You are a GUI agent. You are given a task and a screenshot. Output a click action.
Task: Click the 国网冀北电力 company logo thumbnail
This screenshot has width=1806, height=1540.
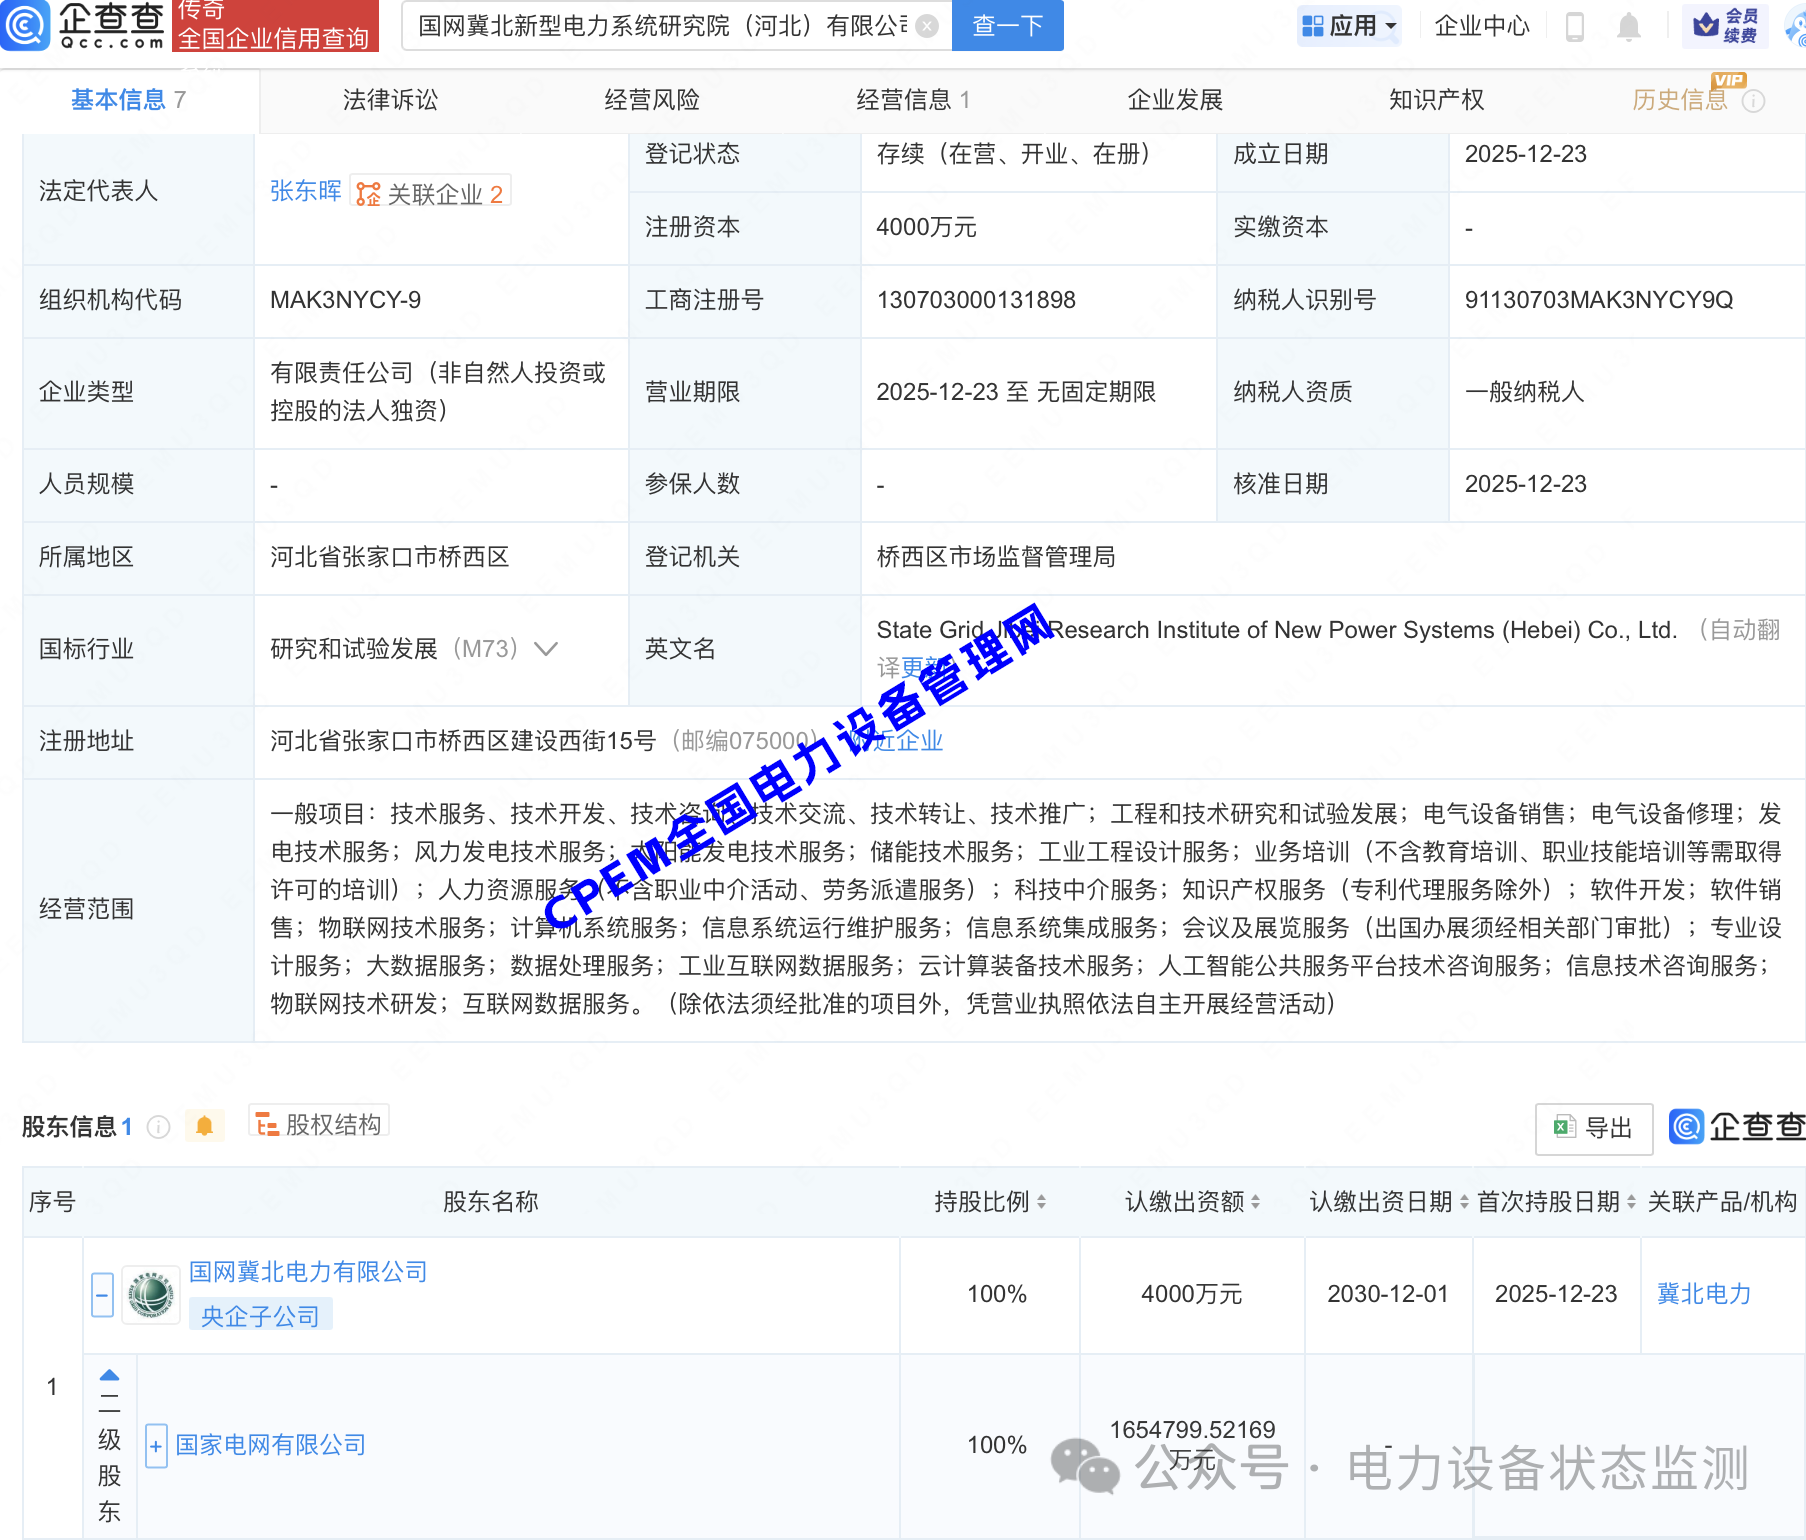pyautogui.click(x=150, y=1294)
